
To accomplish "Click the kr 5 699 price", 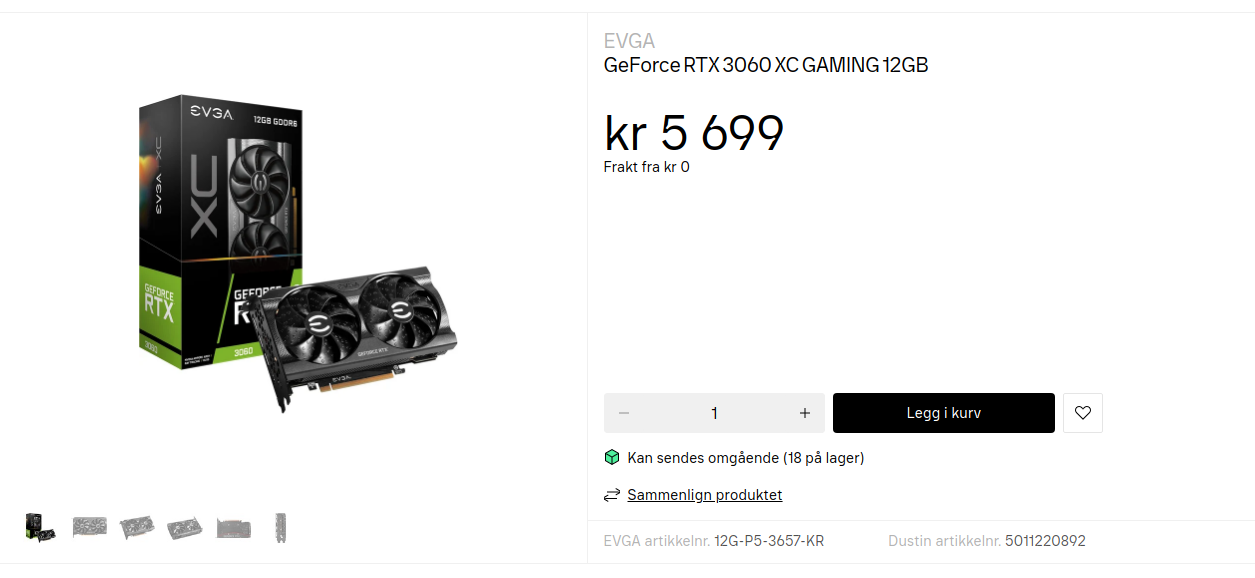I will (x=694, y=133).
